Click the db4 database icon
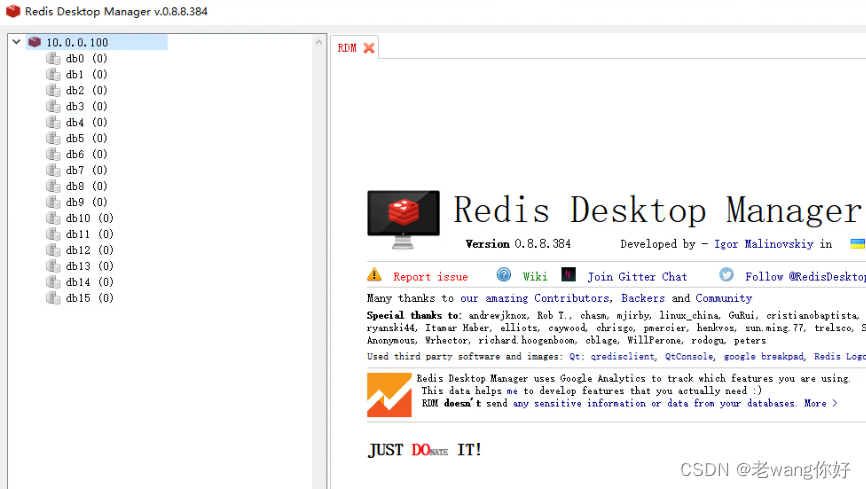The width and height of the screenshot is (866, 489). click(53, 123)
